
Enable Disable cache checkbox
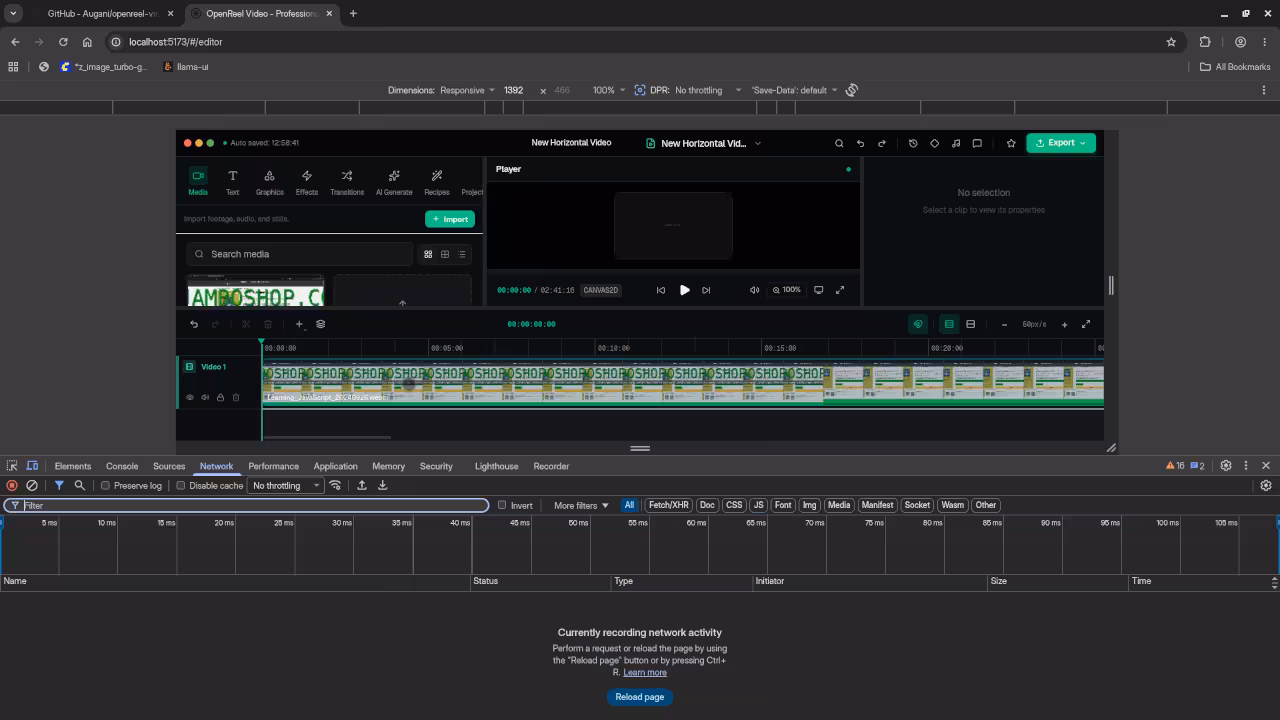pos(181,486)
